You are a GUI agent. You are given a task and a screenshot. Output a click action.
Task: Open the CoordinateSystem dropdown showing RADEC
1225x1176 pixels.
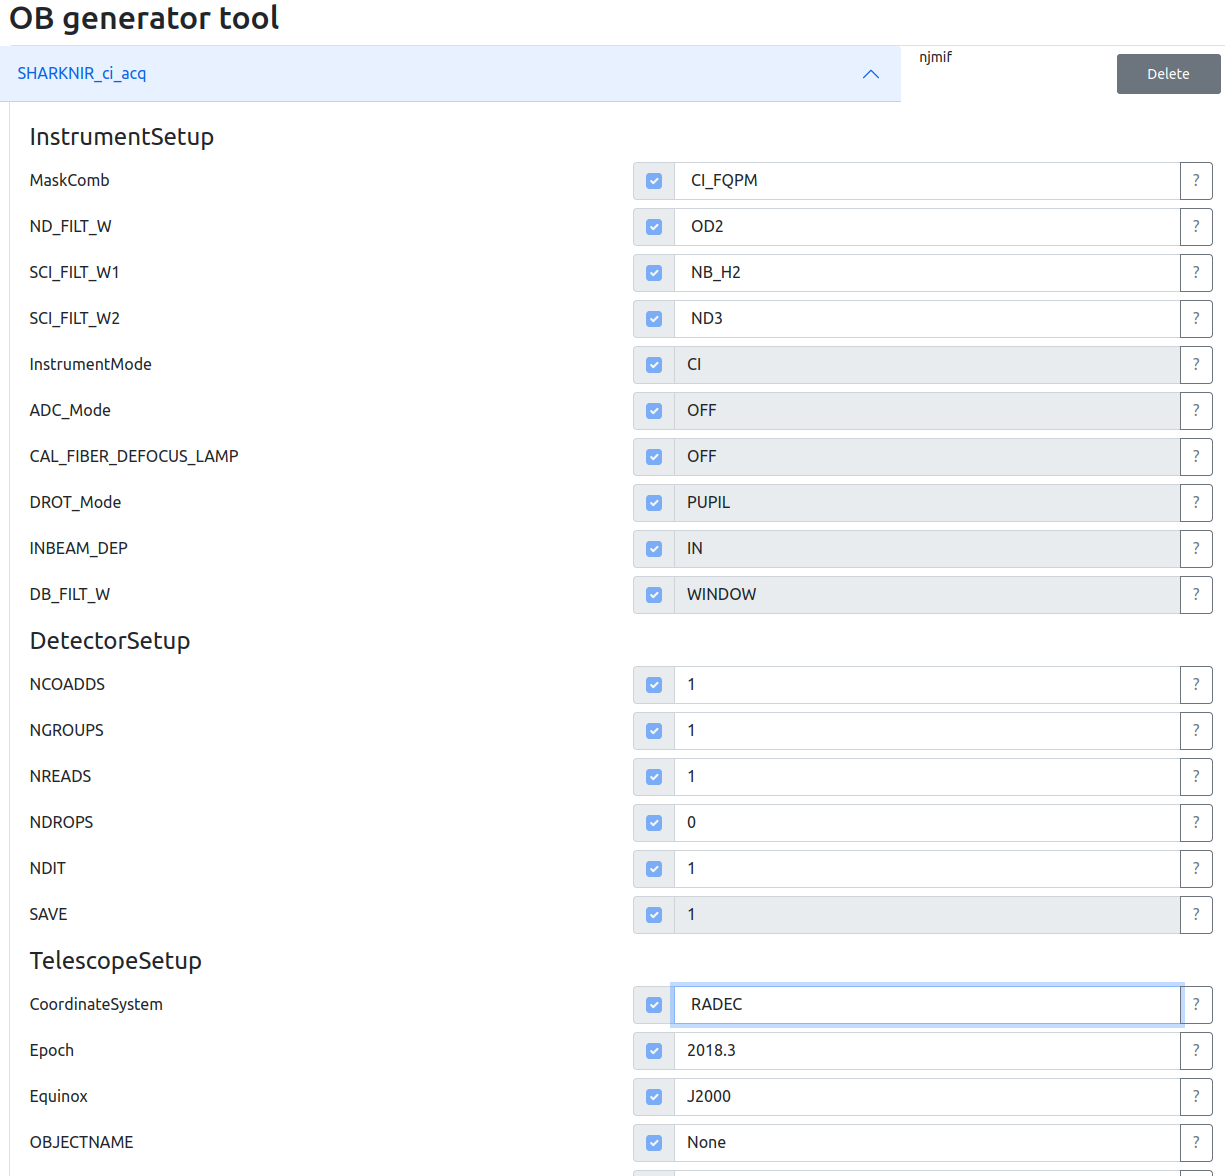926,1005
